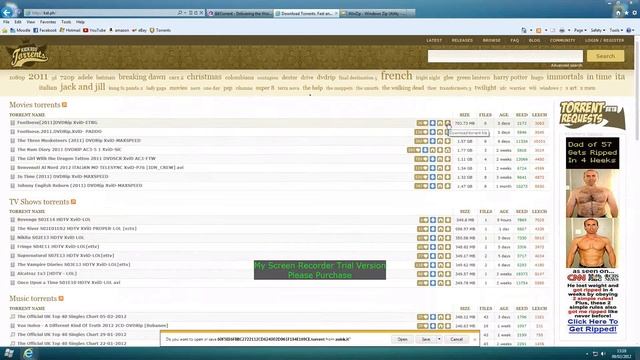Open the Favorites menu
Screen dimensions: 640x360
(48, 22)
